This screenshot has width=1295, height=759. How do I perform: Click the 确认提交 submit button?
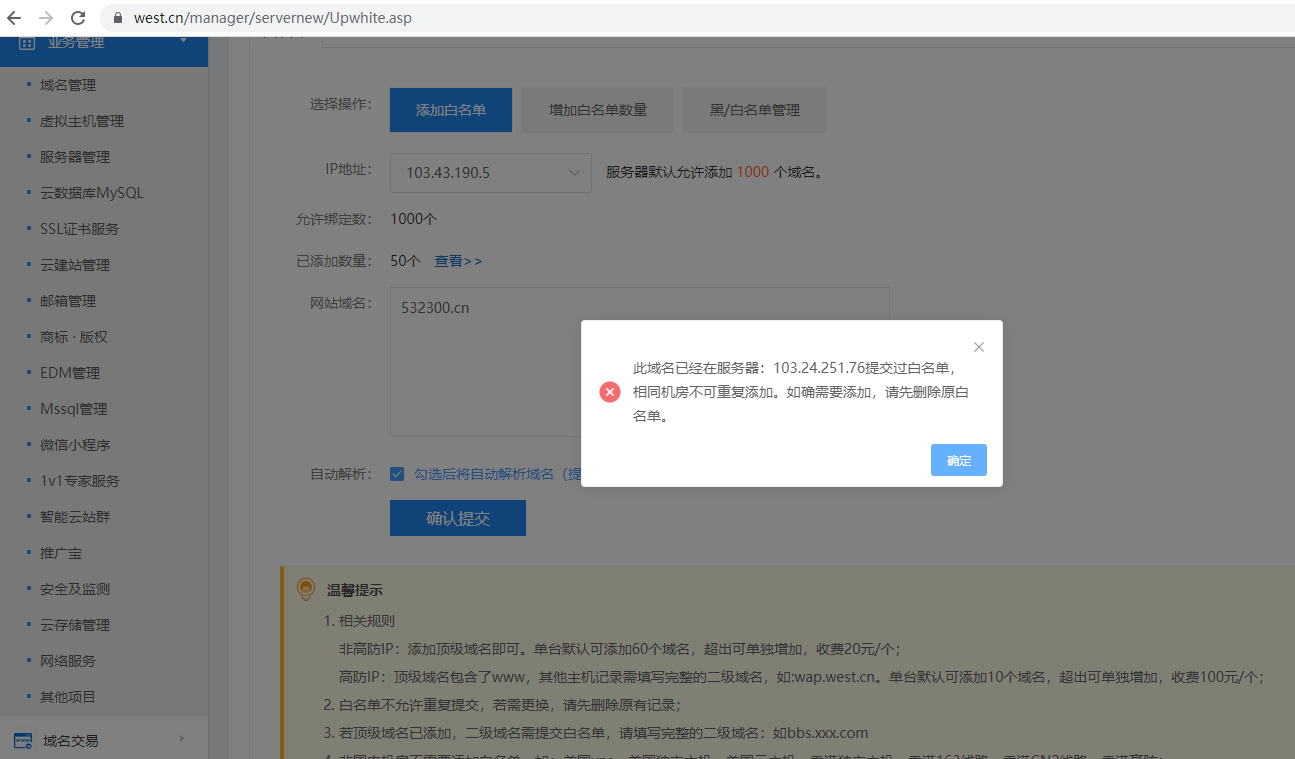point(457,518)
